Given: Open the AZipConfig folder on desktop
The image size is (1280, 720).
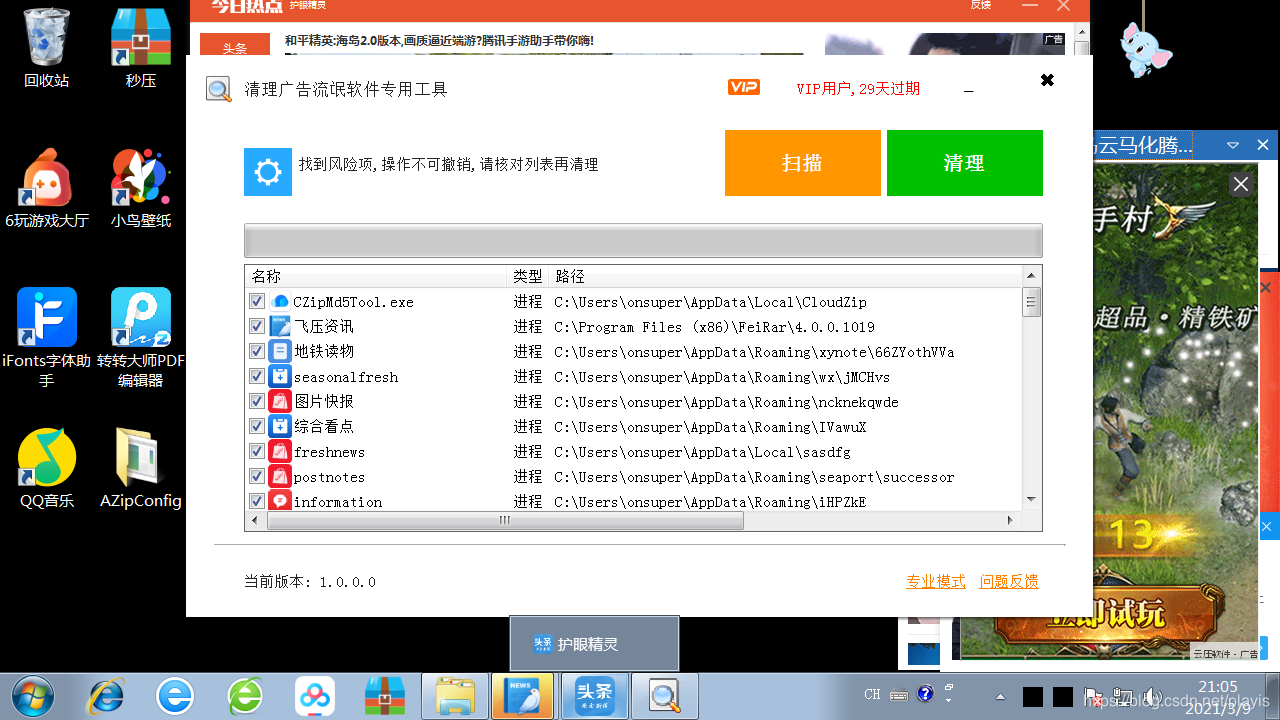Looking at the screenshot, I should pyautogui.click(x=141, y=468).
